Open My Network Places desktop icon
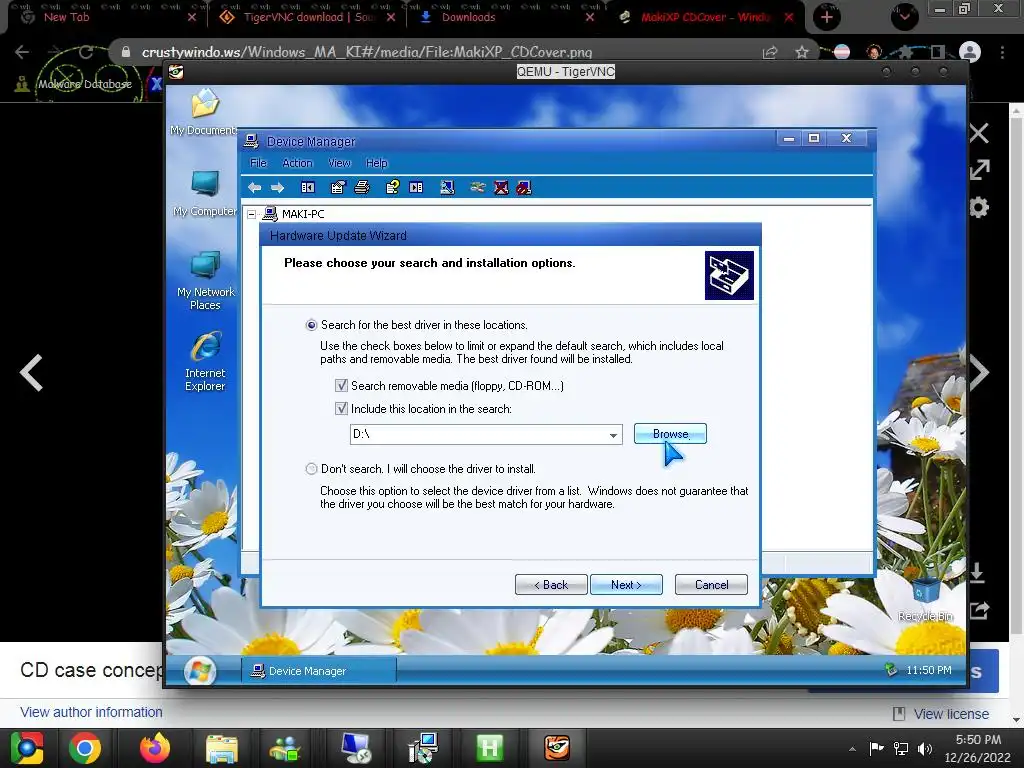The height and width of the screenshot is (768, 1024). [x=205, y=281]
